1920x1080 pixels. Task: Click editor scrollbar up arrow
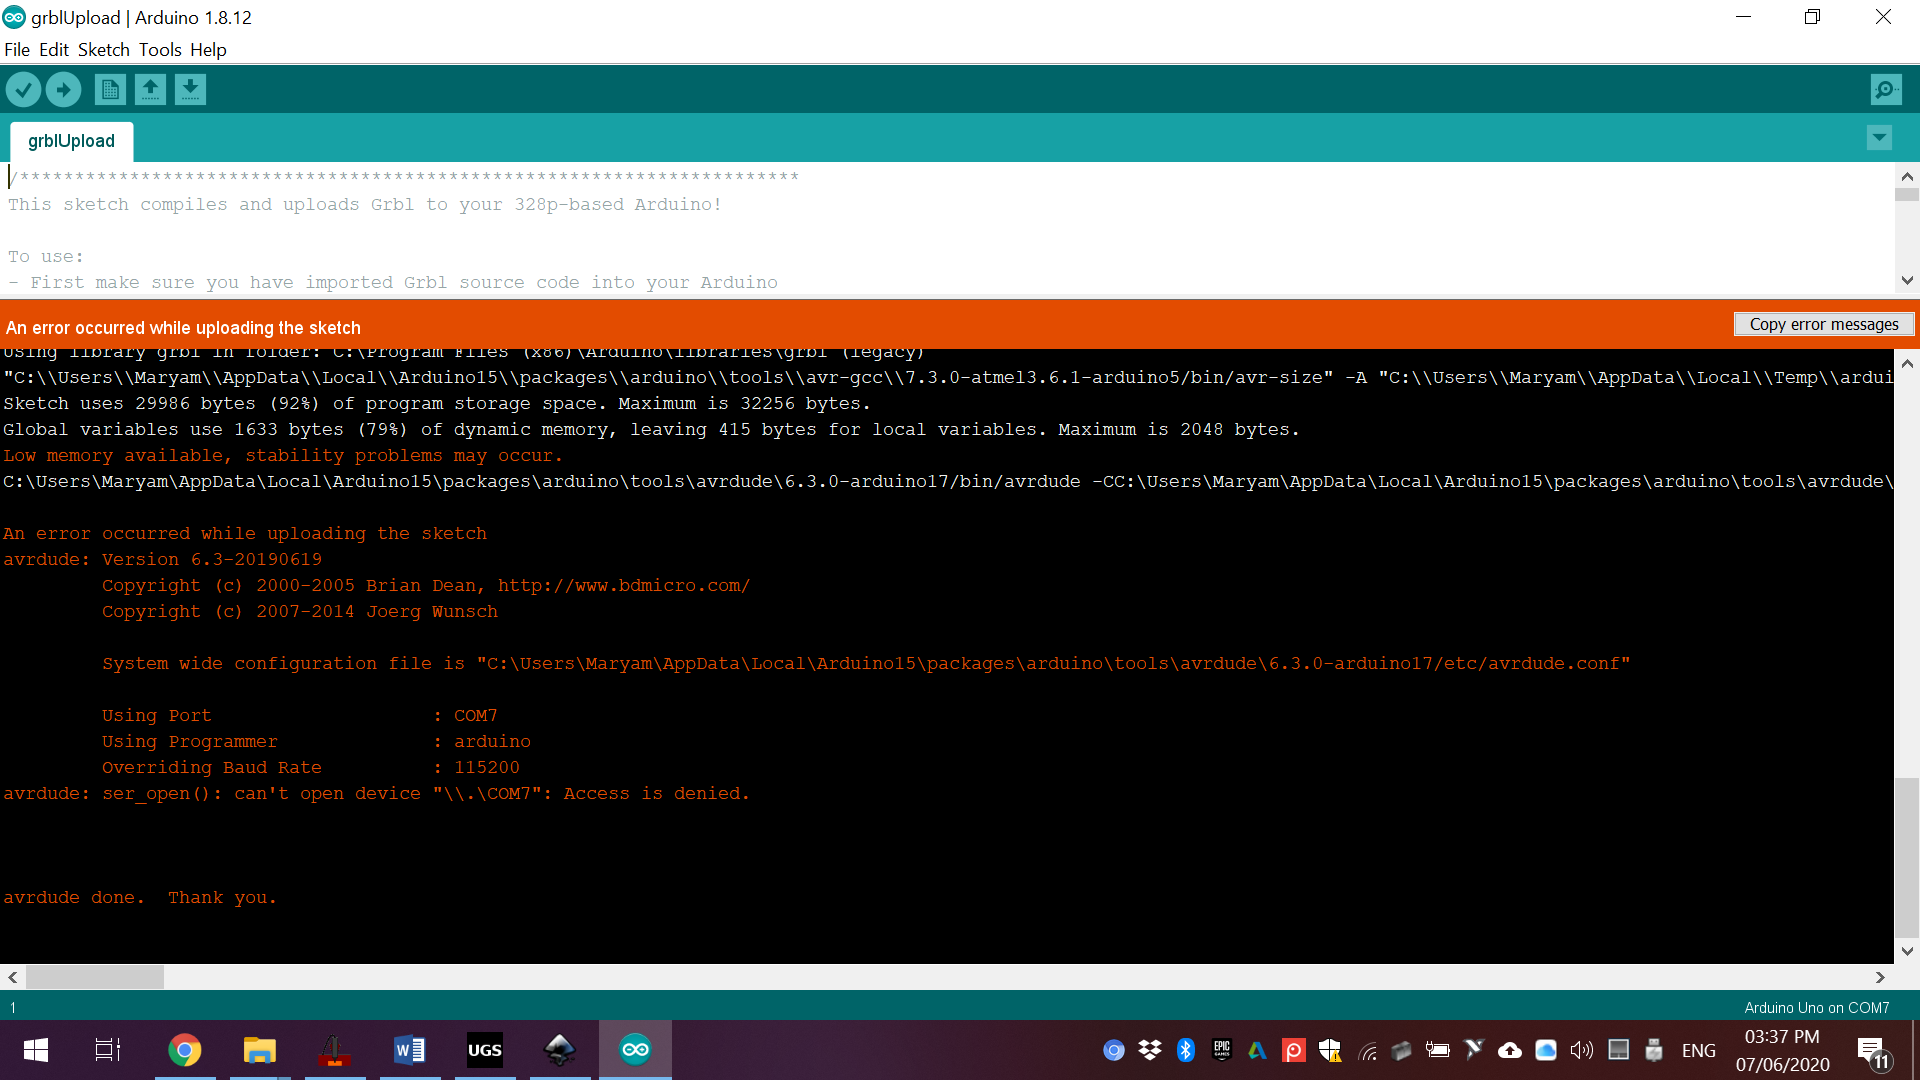1907,176
